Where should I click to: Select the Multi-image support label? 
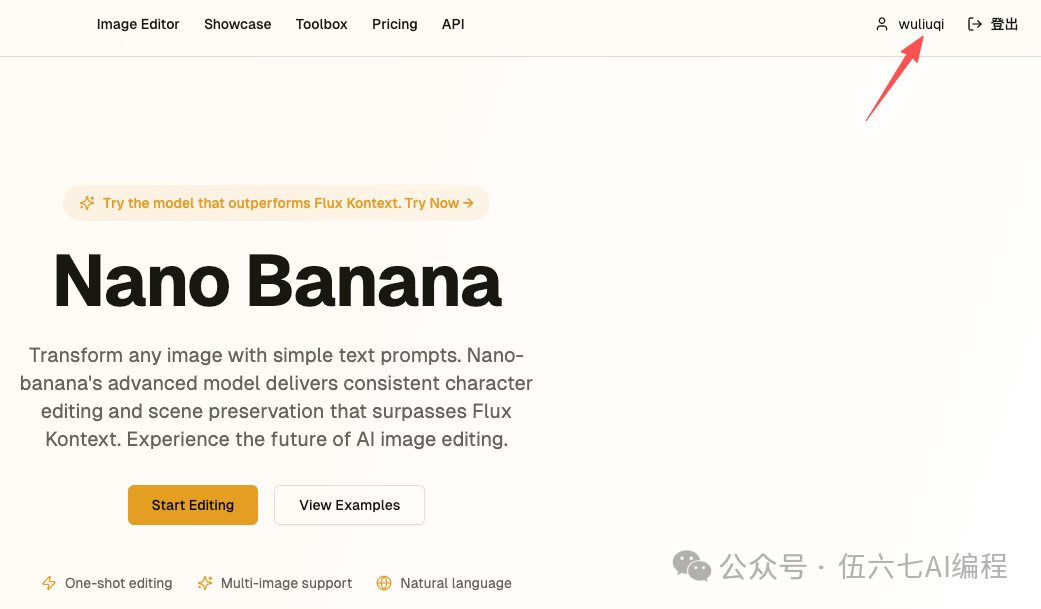[286, 583]
